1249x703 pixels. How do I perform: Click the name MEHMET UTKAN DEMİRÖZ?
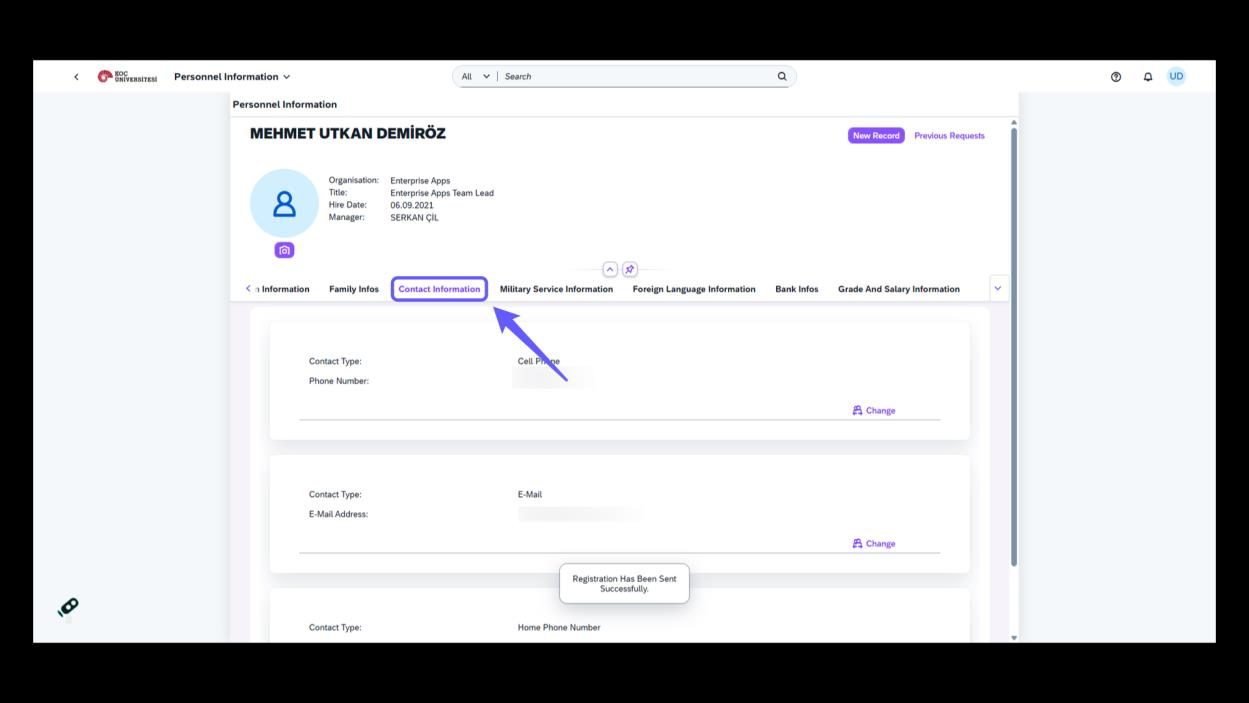click(x=348, y=134)
